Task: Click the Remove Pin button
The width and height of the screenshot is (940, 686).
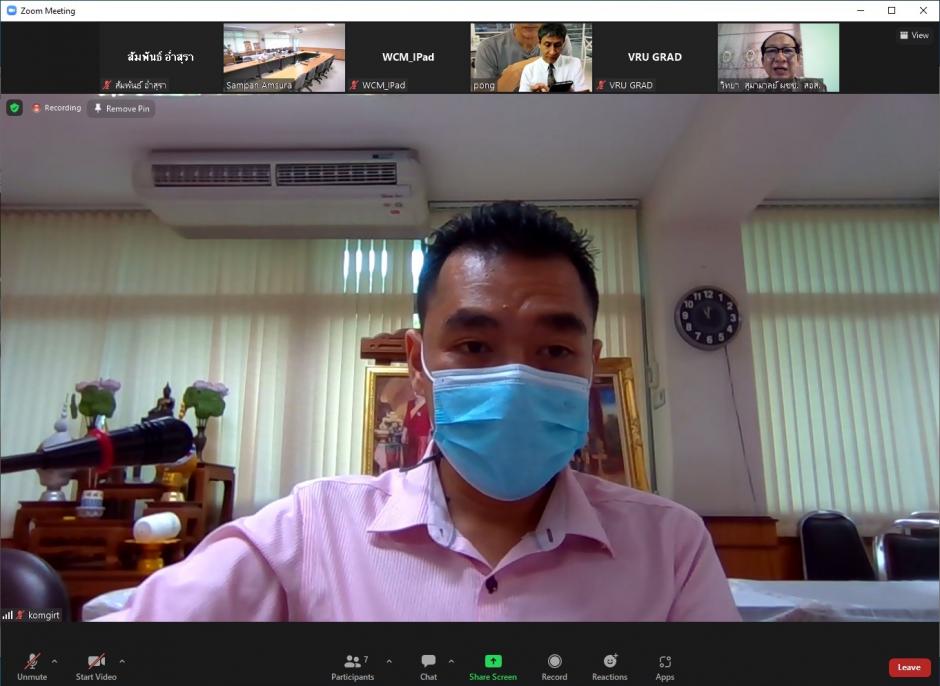Action: point(121,108)
